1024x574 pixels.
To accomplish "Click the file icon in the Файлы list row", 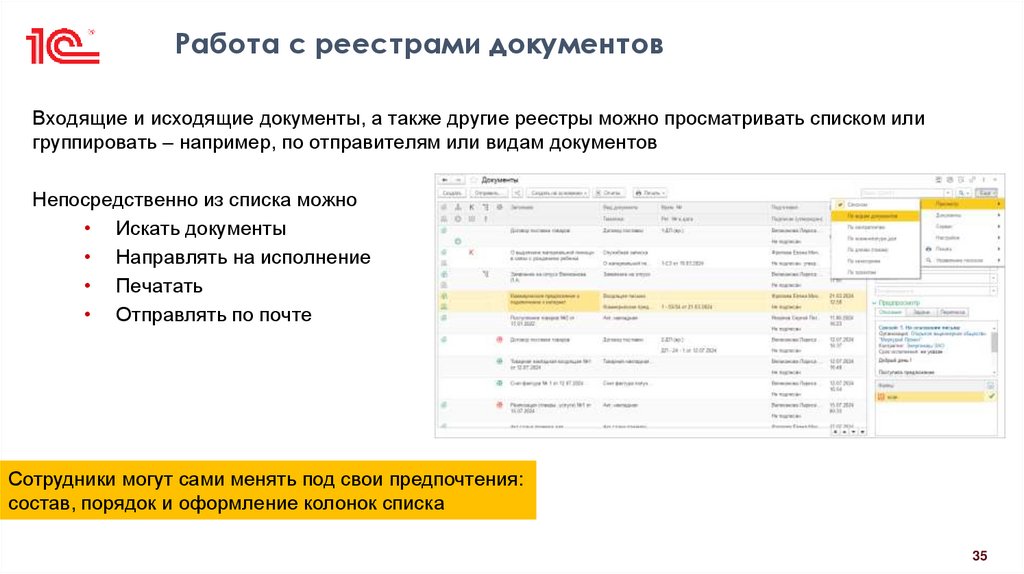I will point(881,396).
